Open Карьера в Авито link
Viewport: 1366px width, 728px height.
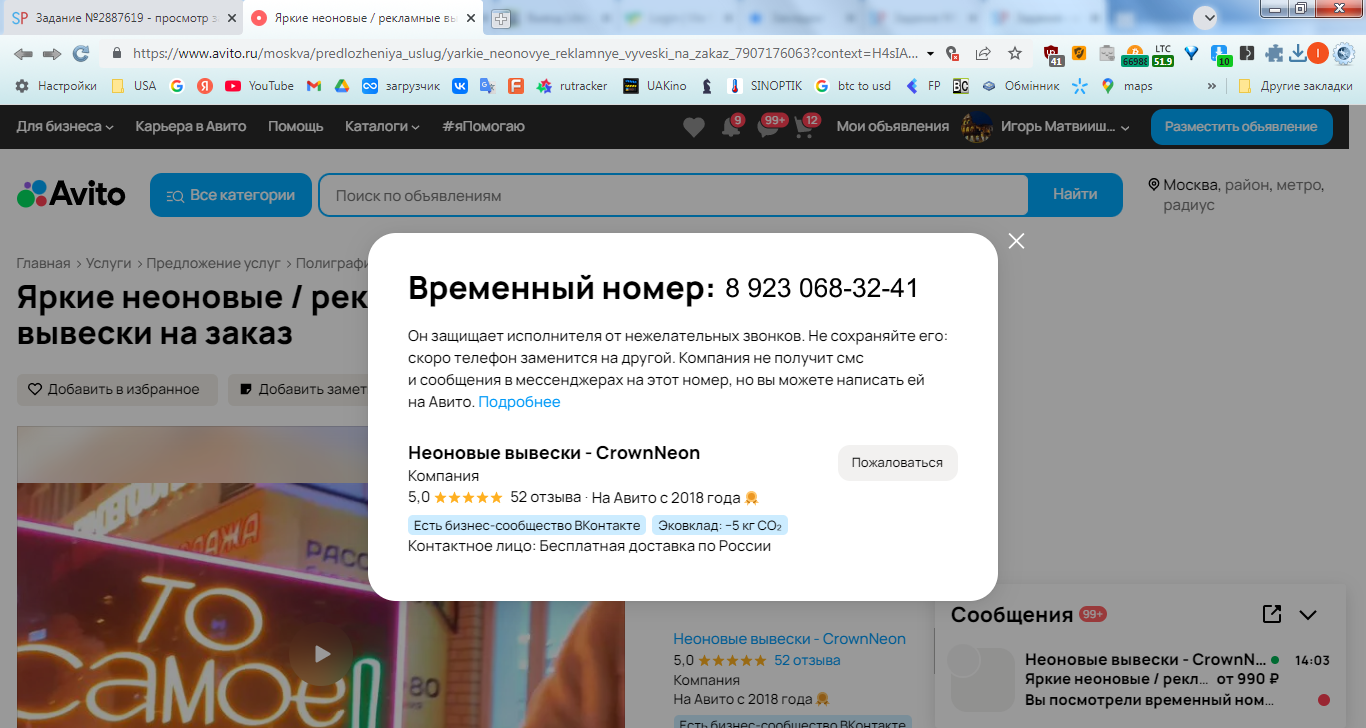[x=190, y=127]
